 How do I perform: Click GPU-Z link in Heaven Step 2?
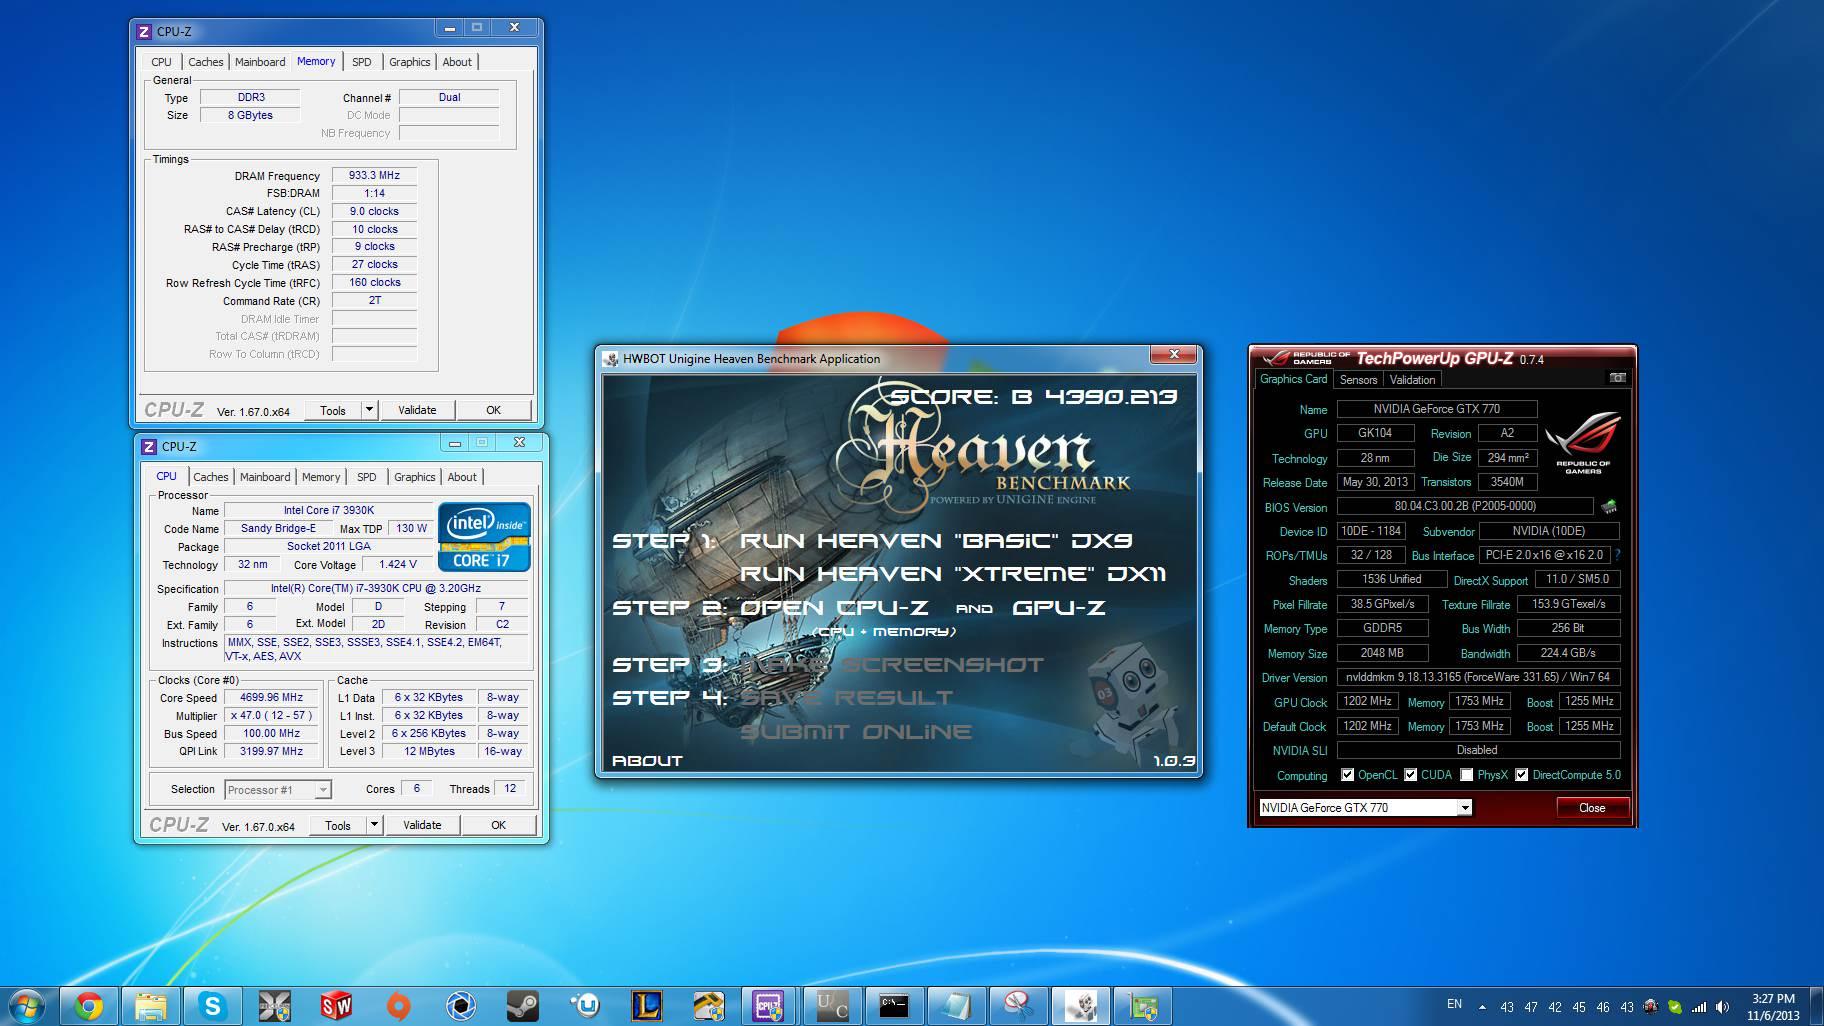click(1059, 607)
